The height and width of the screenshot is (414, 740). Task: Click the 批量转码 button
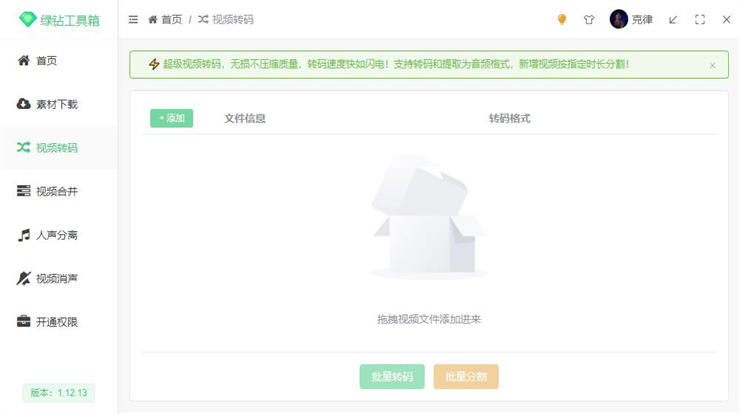(392, 377)
